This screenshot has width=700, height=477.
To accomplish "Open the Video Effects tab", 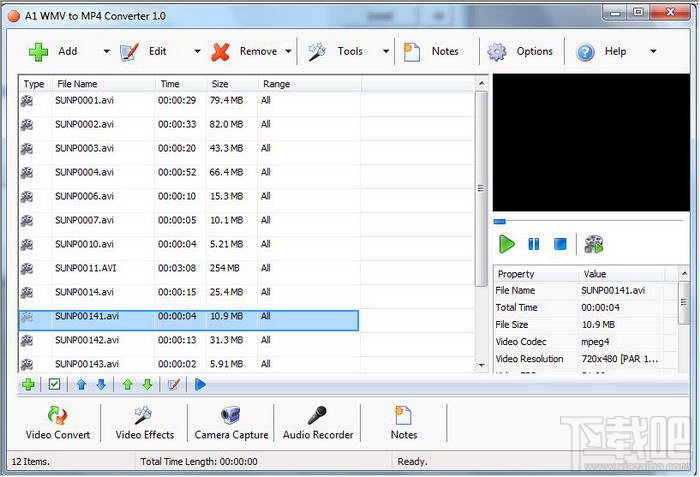I will click(x=145, y=423).
